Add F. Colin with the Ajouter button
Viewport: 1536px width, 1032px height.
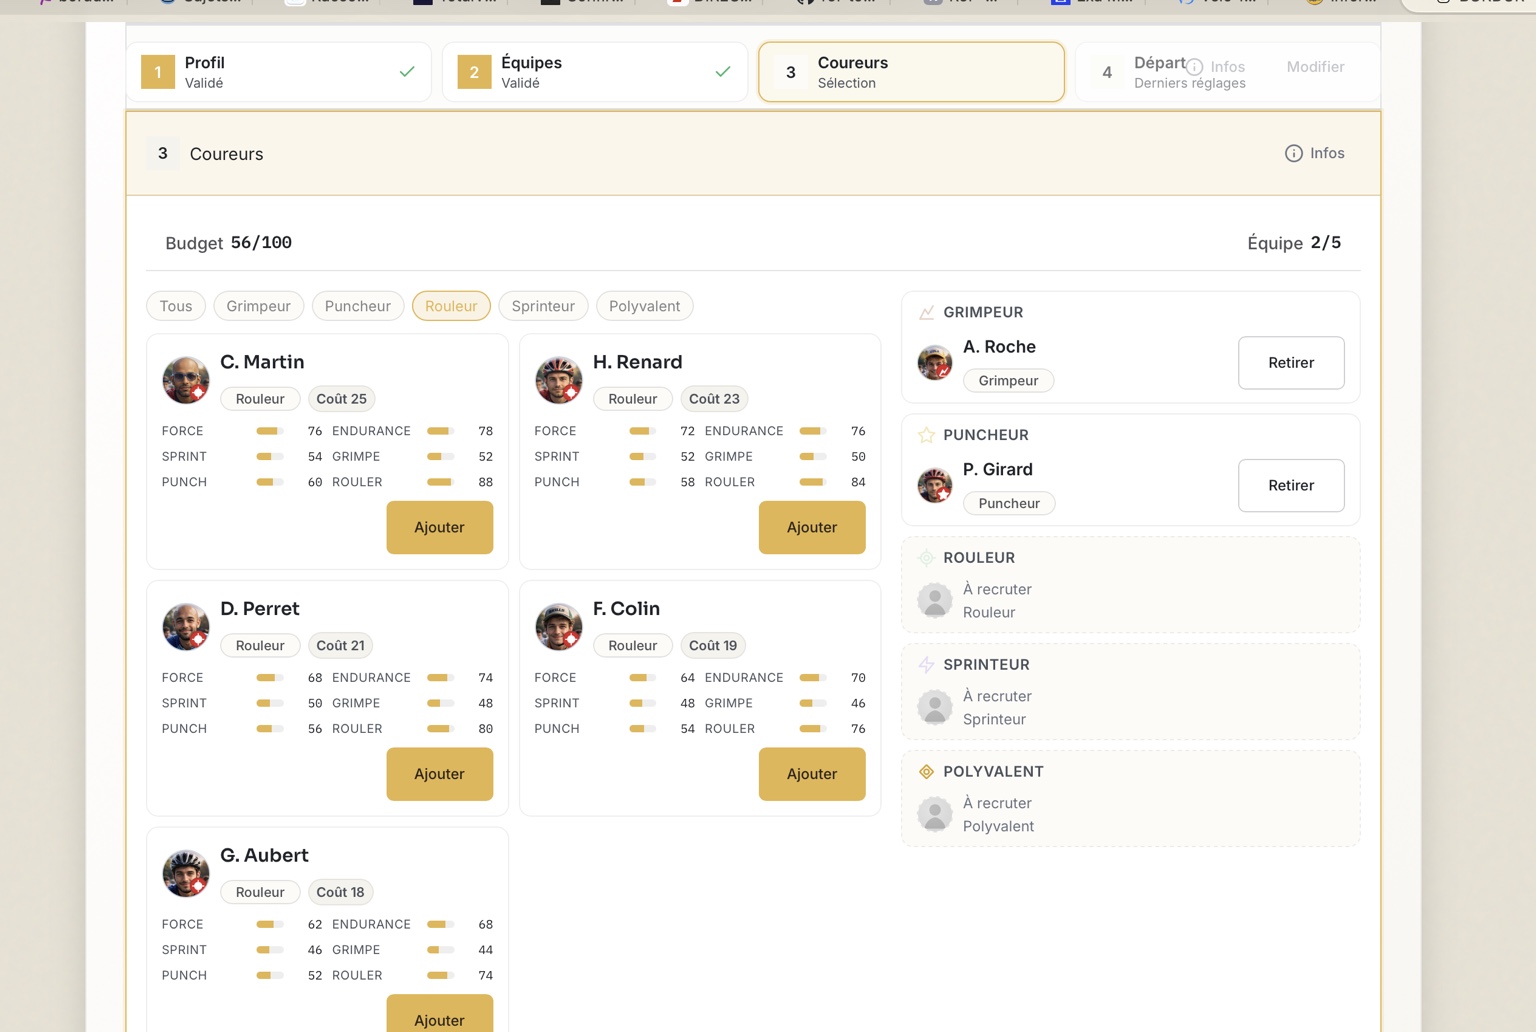pos(811,774)
